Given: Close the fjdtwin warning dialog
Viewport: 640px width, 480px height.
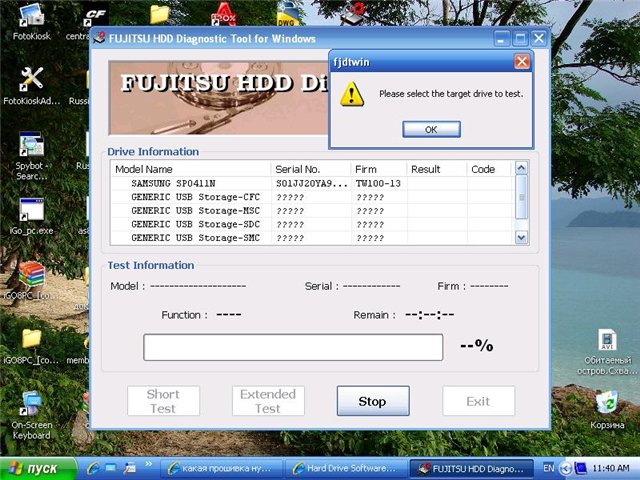Looking at the screenshot, I should pyautogui.click(x=521, y=62).
